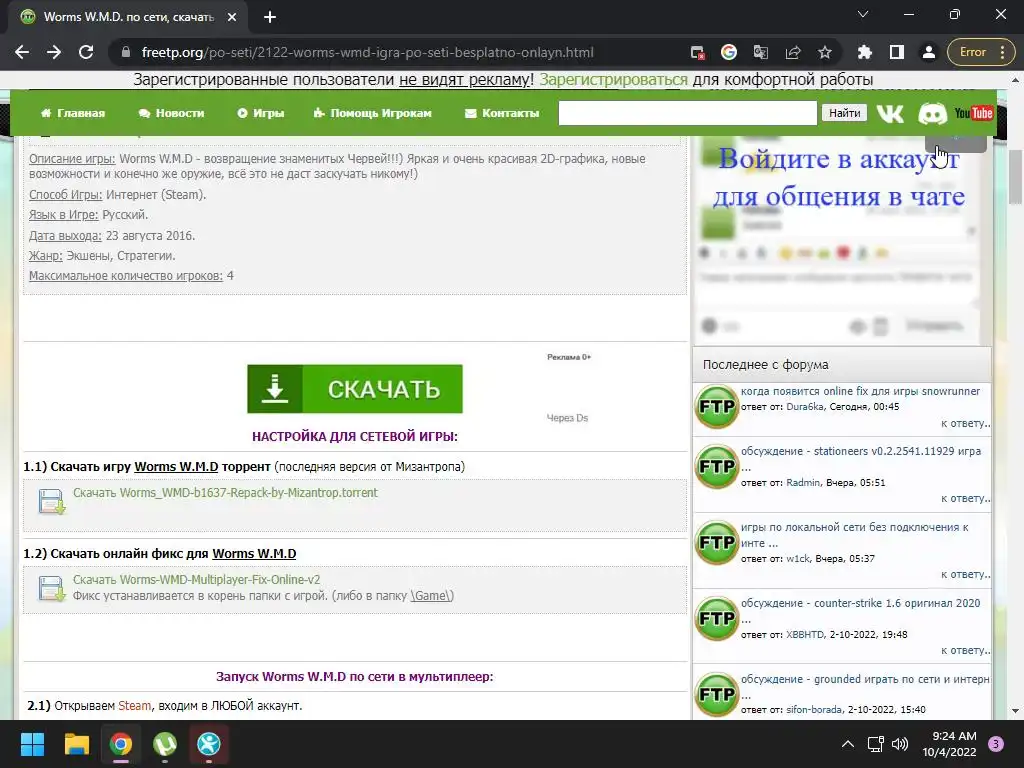The width and height of the screenshot is (1024, 768).
Task: Open the Chrome profile icon
Action: (929, 52)
